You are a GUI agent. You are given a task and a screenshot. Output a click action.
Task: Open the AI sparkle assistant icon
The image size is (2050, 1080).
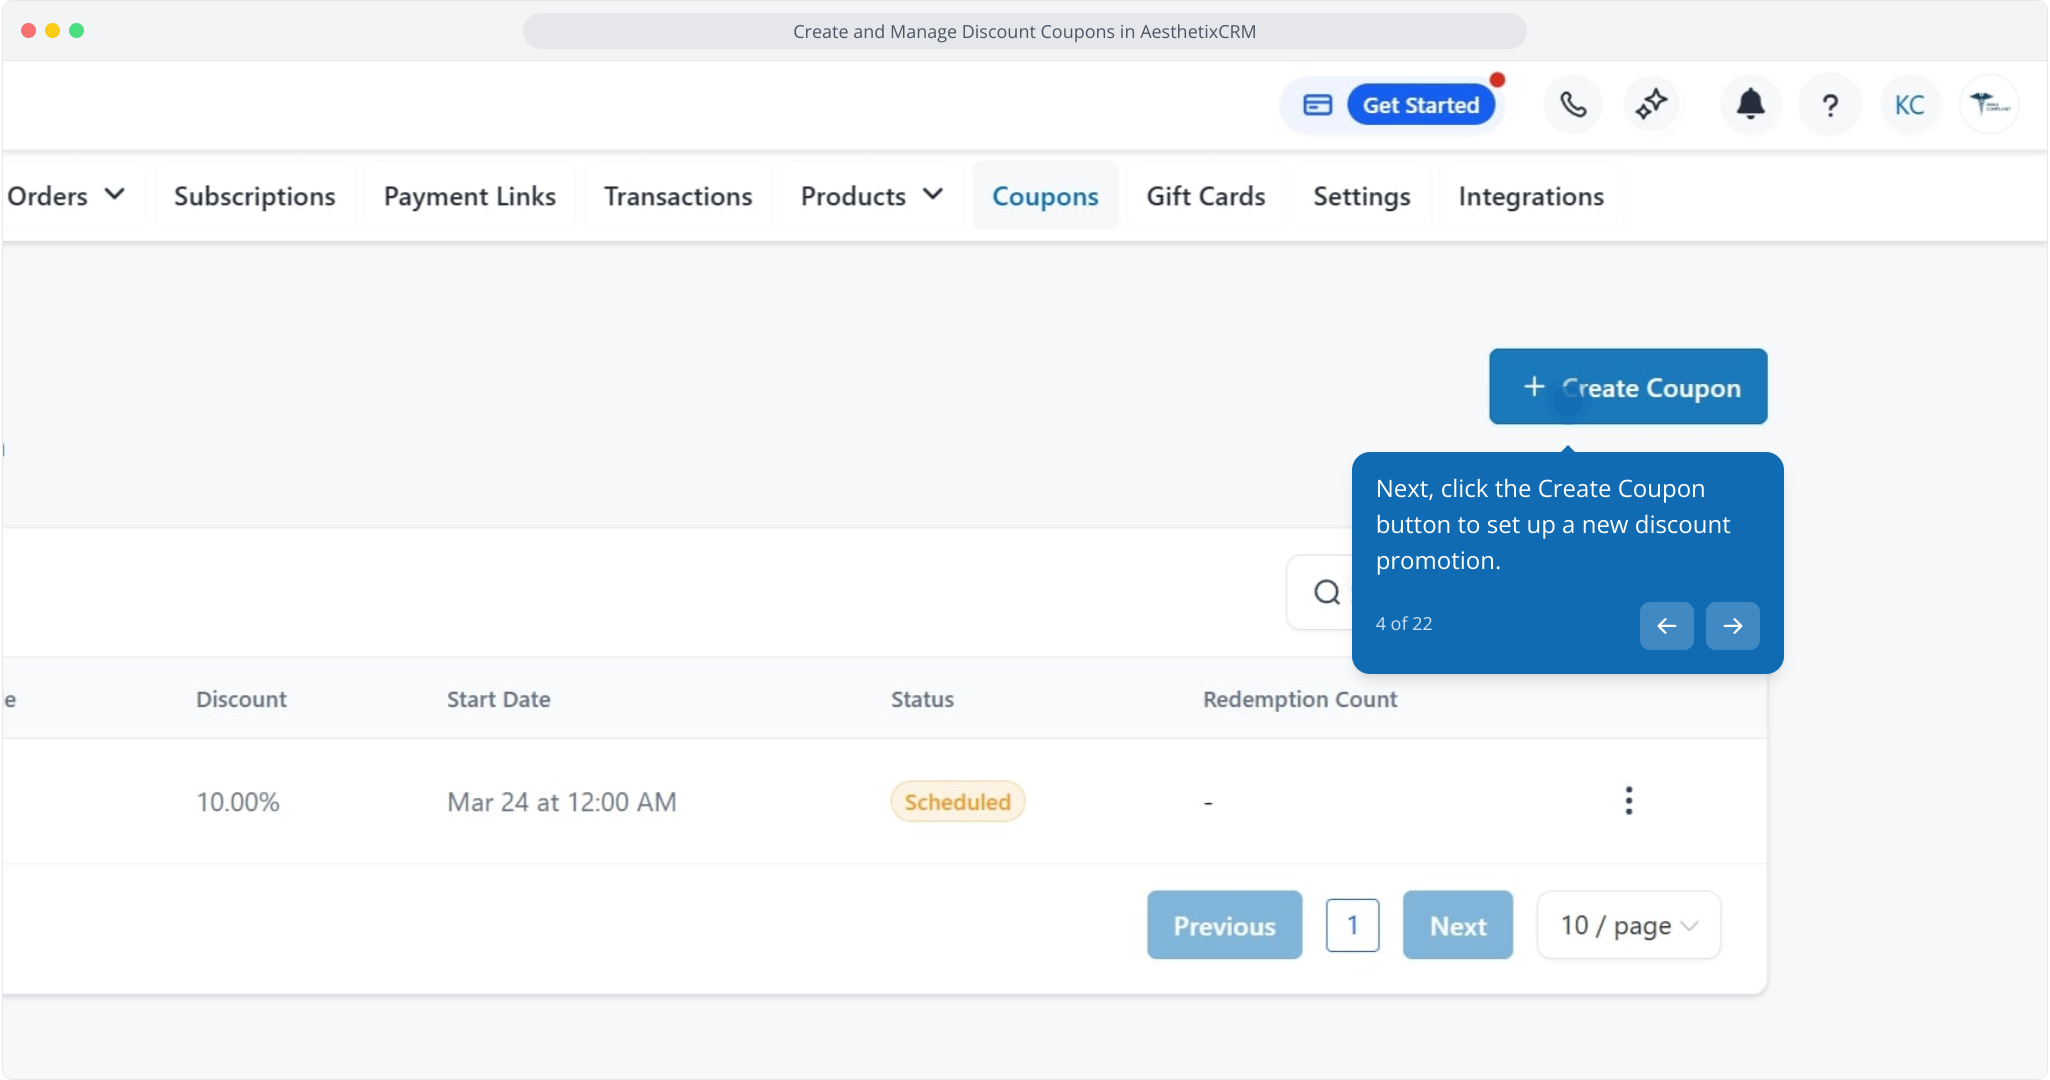1651,105
